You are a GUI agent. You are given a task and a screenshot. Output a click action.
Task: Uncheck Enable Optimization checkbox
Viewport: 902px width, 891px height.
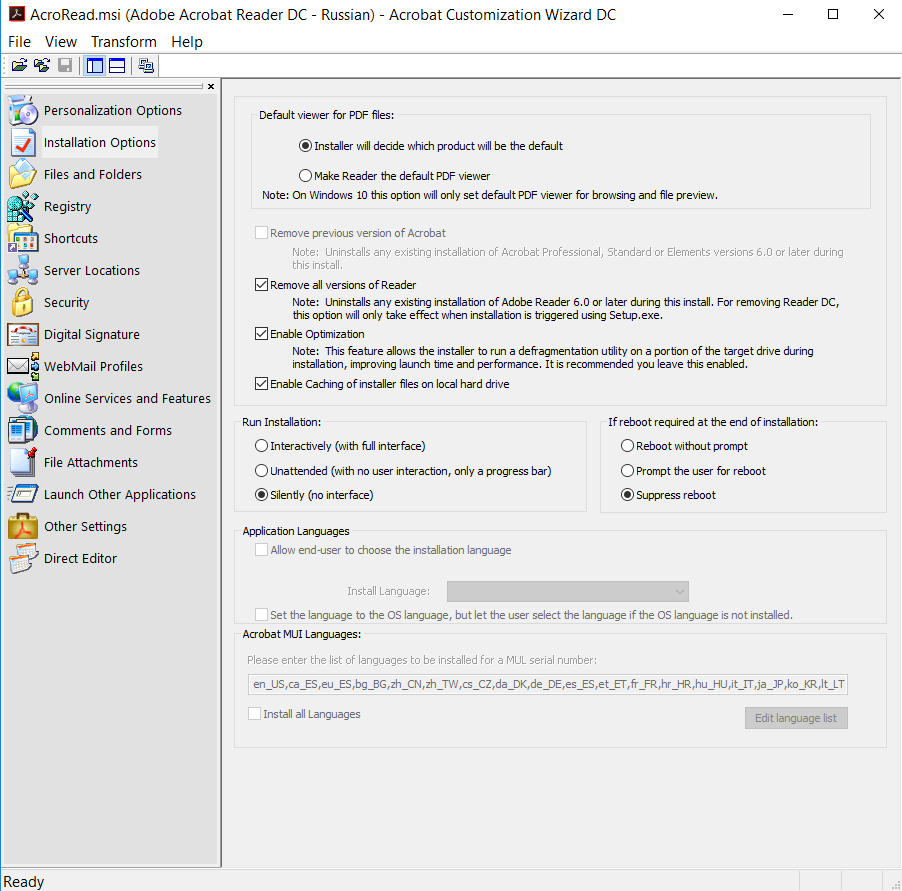point(261,334)
